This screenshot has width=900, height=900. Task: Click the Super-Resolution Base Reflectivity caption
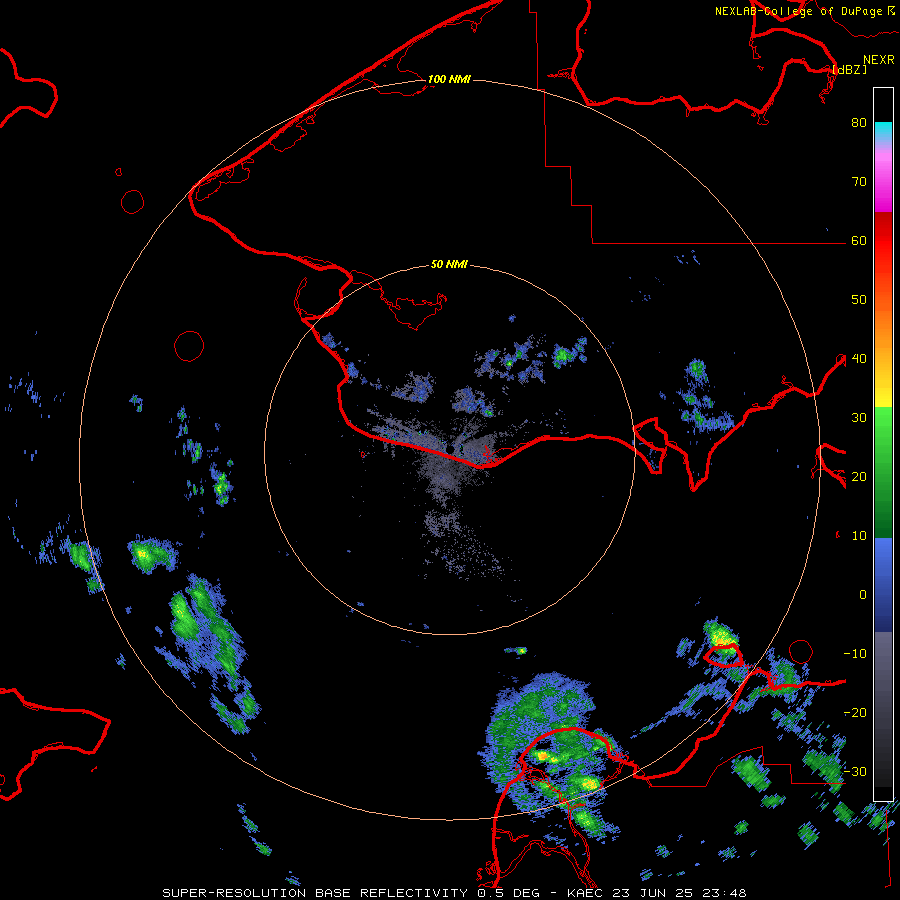pyautogui.click(x=454, y=893)
